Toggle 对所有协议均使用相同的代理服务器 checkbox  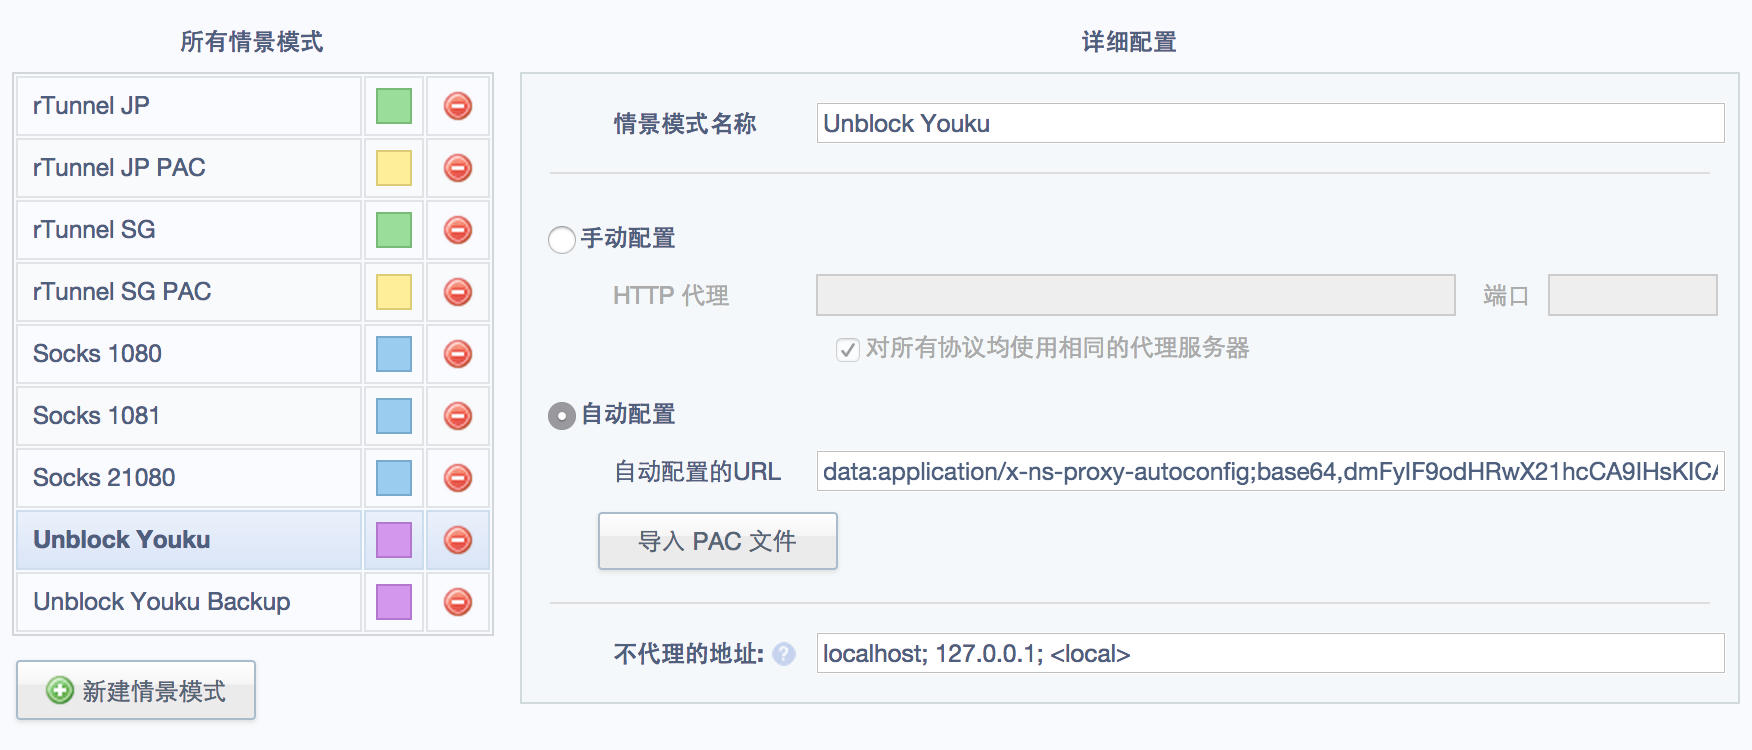tap(848, 350)
